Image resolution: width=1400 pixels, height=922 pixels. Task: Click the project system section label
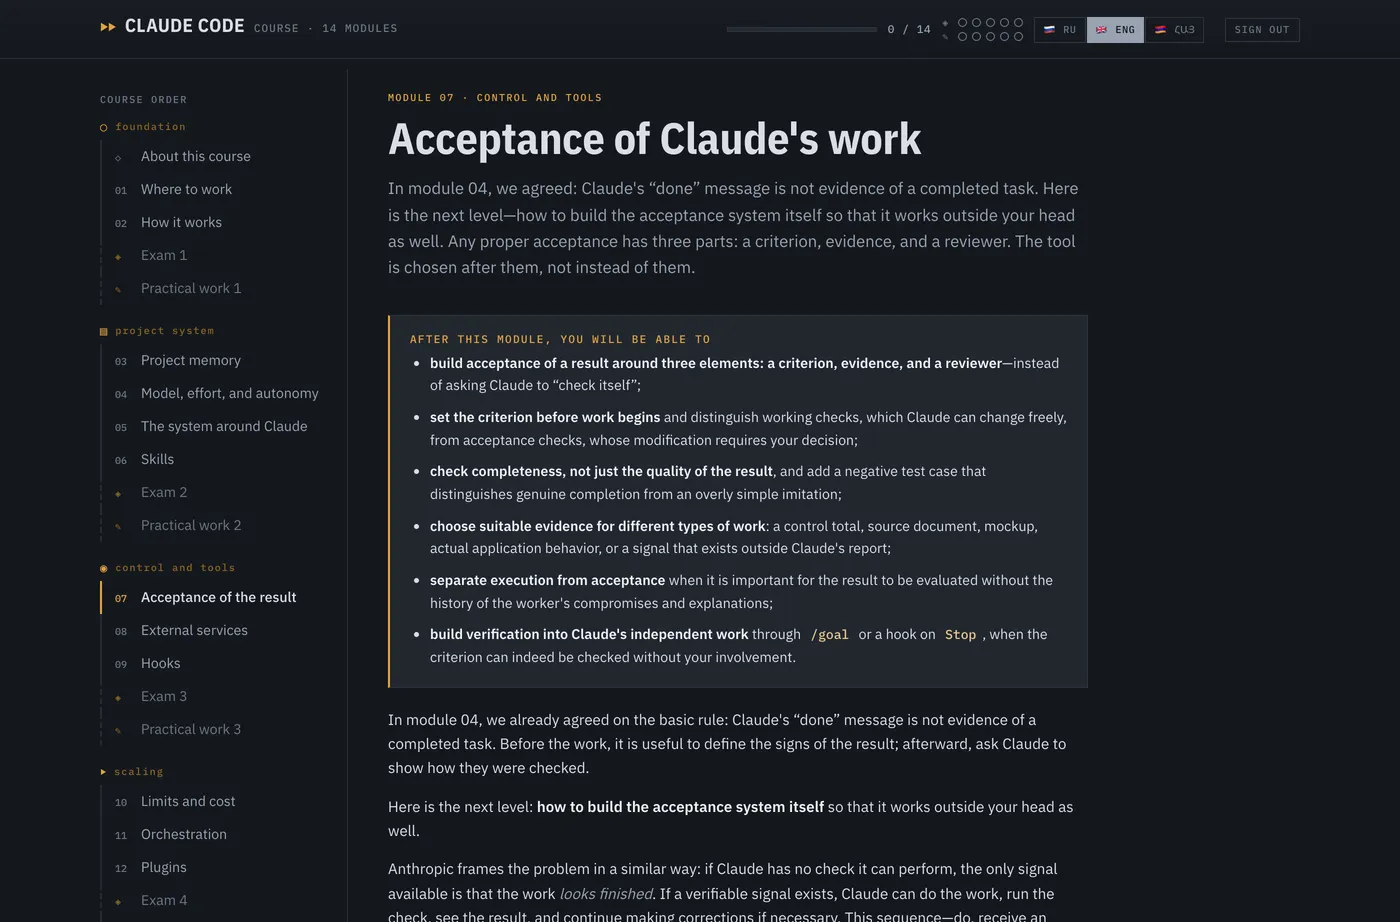click(164, 331)
